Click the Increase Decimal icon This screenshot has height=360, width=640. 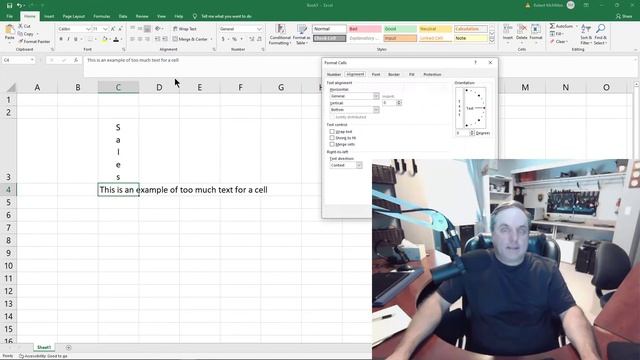(251, 39)
